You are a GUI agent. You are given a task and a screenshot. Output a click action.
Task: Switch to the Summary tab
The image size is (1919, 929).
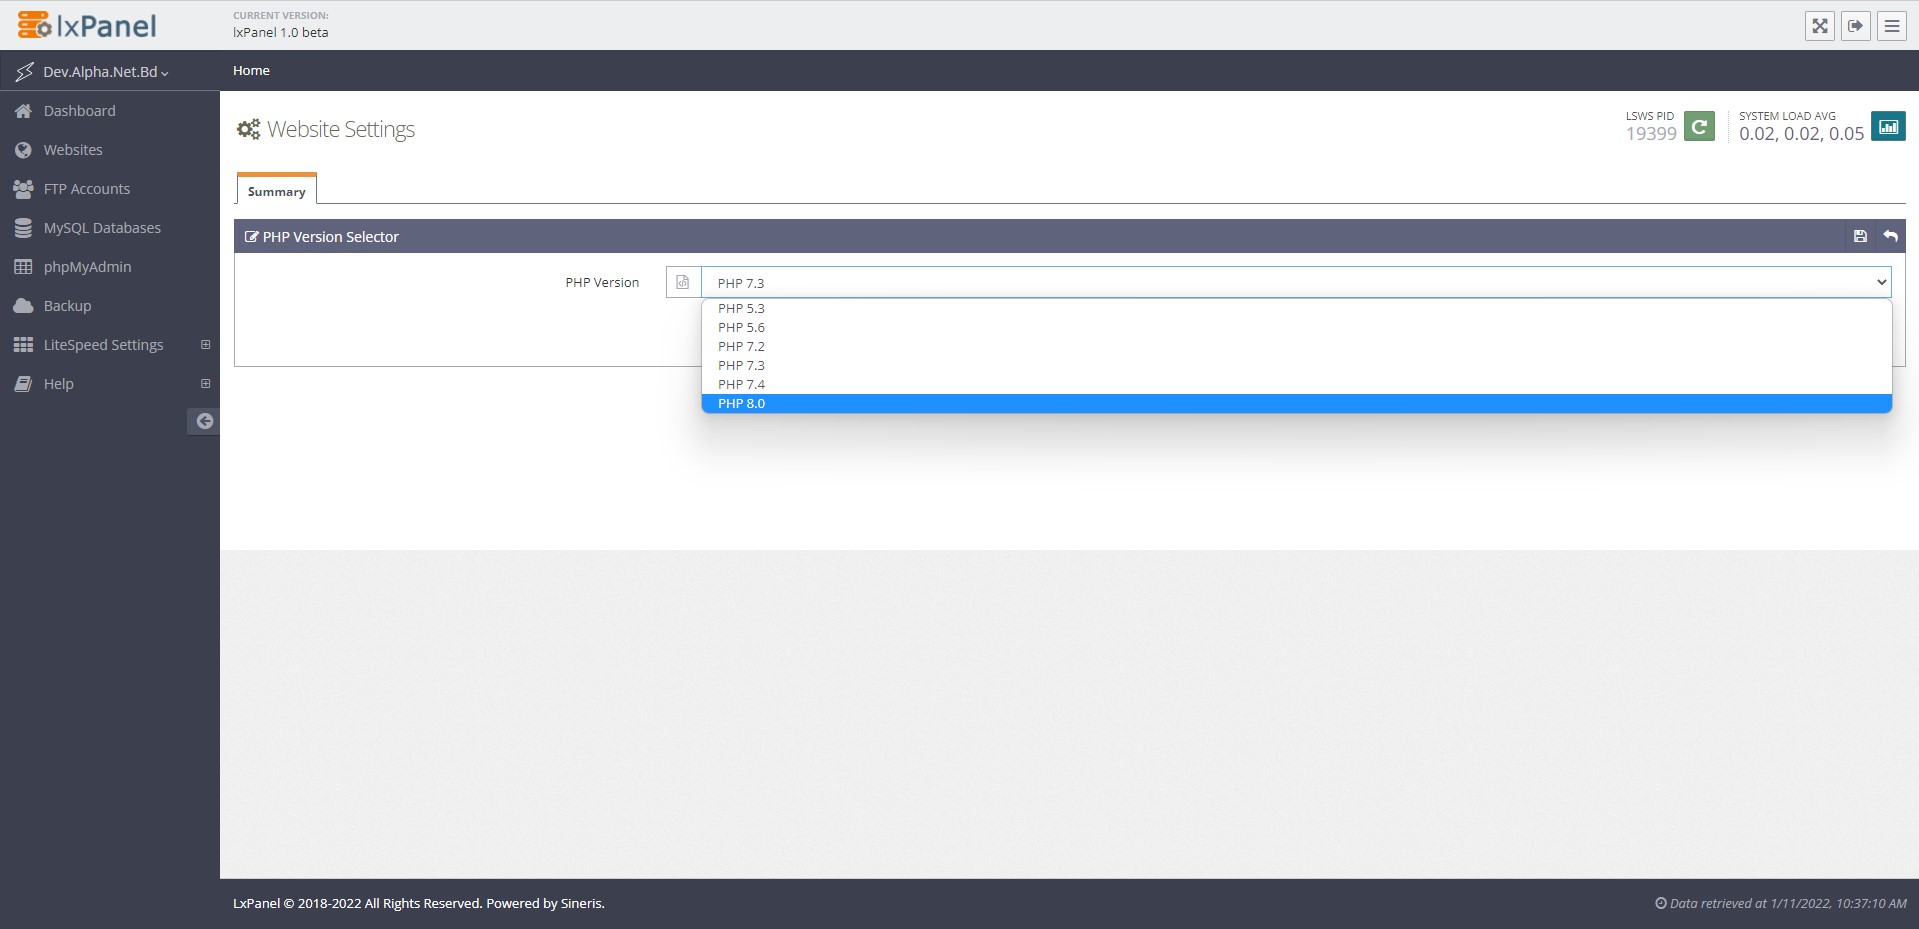pyautogui.click(x=277, y=190)
